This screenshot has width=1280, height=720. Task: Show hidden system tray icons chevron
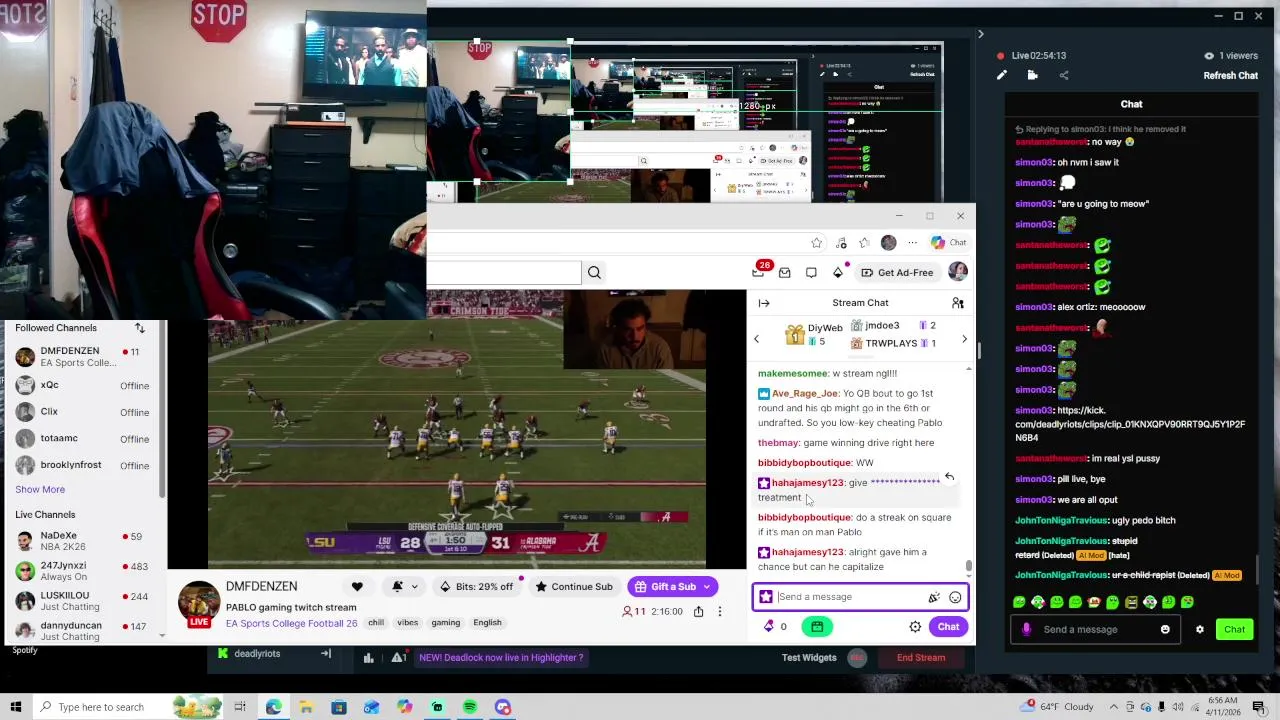[x=1113, y=707]
